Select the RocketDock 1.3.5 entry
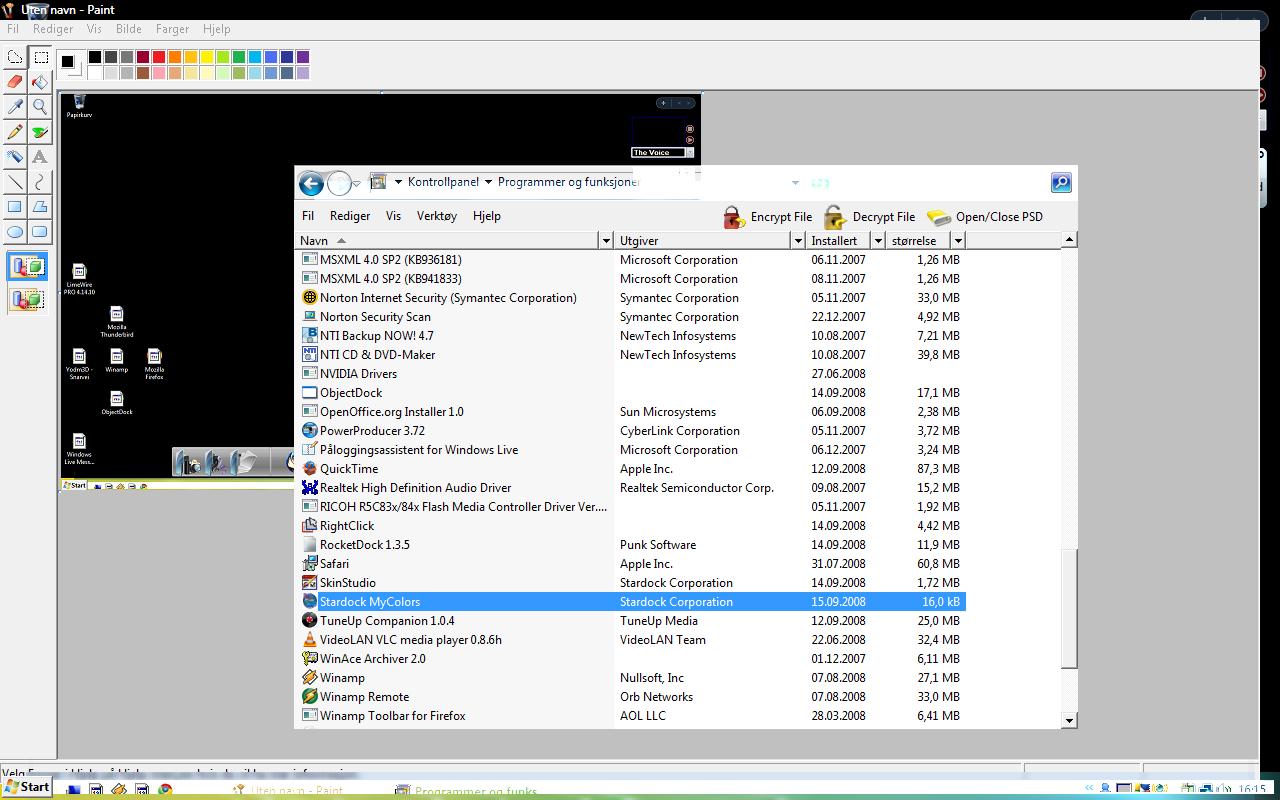Image resolution: width=1280 pixels, height=800 pixels. point(364,545)
